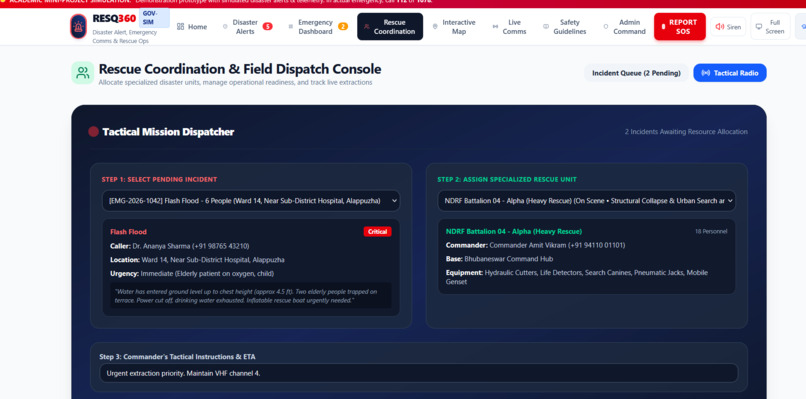
Task: Open the Home nav item
Action: tap(192, 27)
